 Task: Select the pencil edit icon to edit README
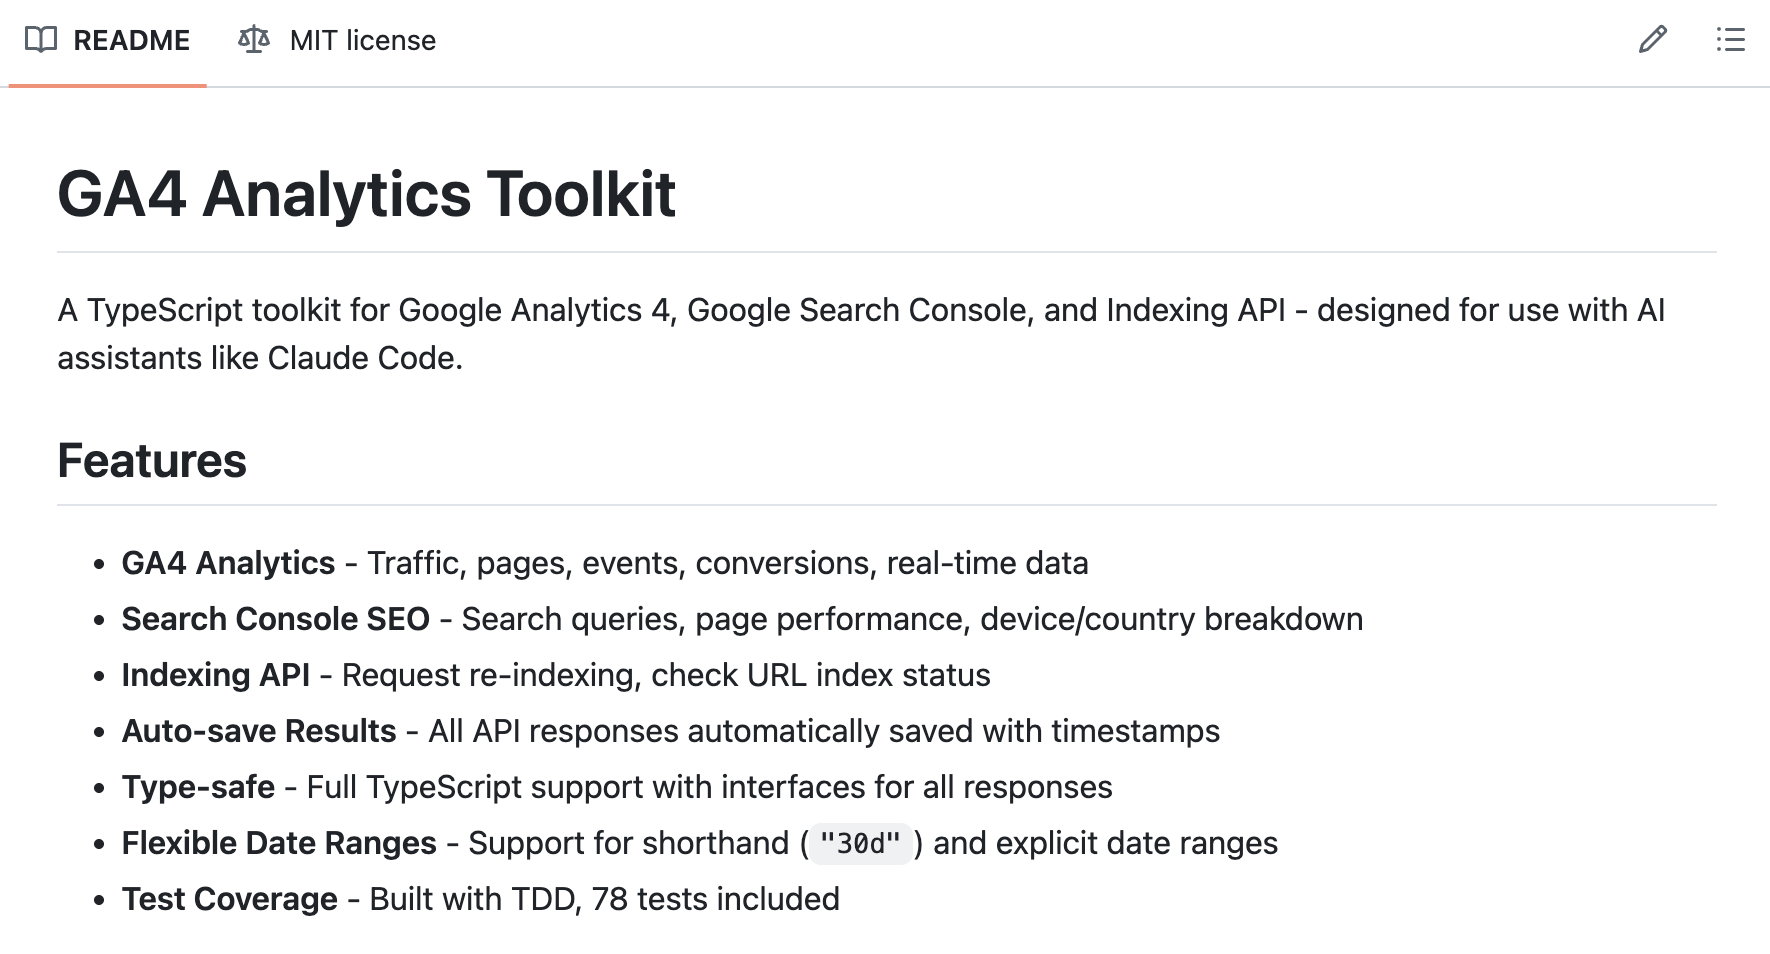[x=1653, y=39]
